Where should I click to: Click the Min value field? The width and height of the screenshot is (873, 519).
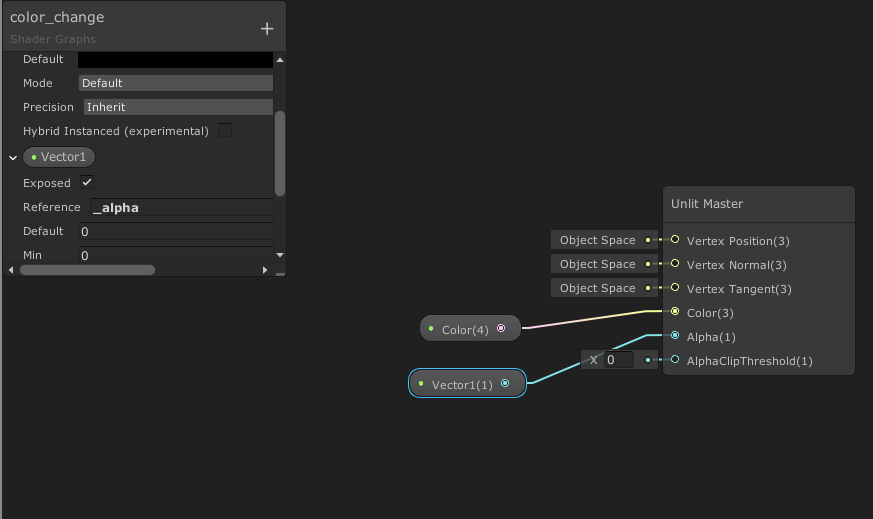point(175,255)
